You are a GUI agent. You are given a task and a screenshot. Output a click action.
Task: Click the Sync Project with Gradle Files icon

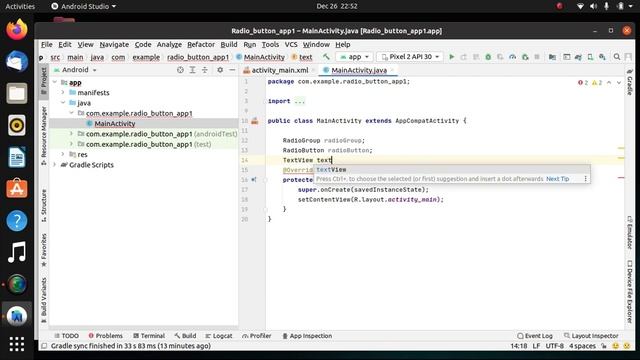578,57
